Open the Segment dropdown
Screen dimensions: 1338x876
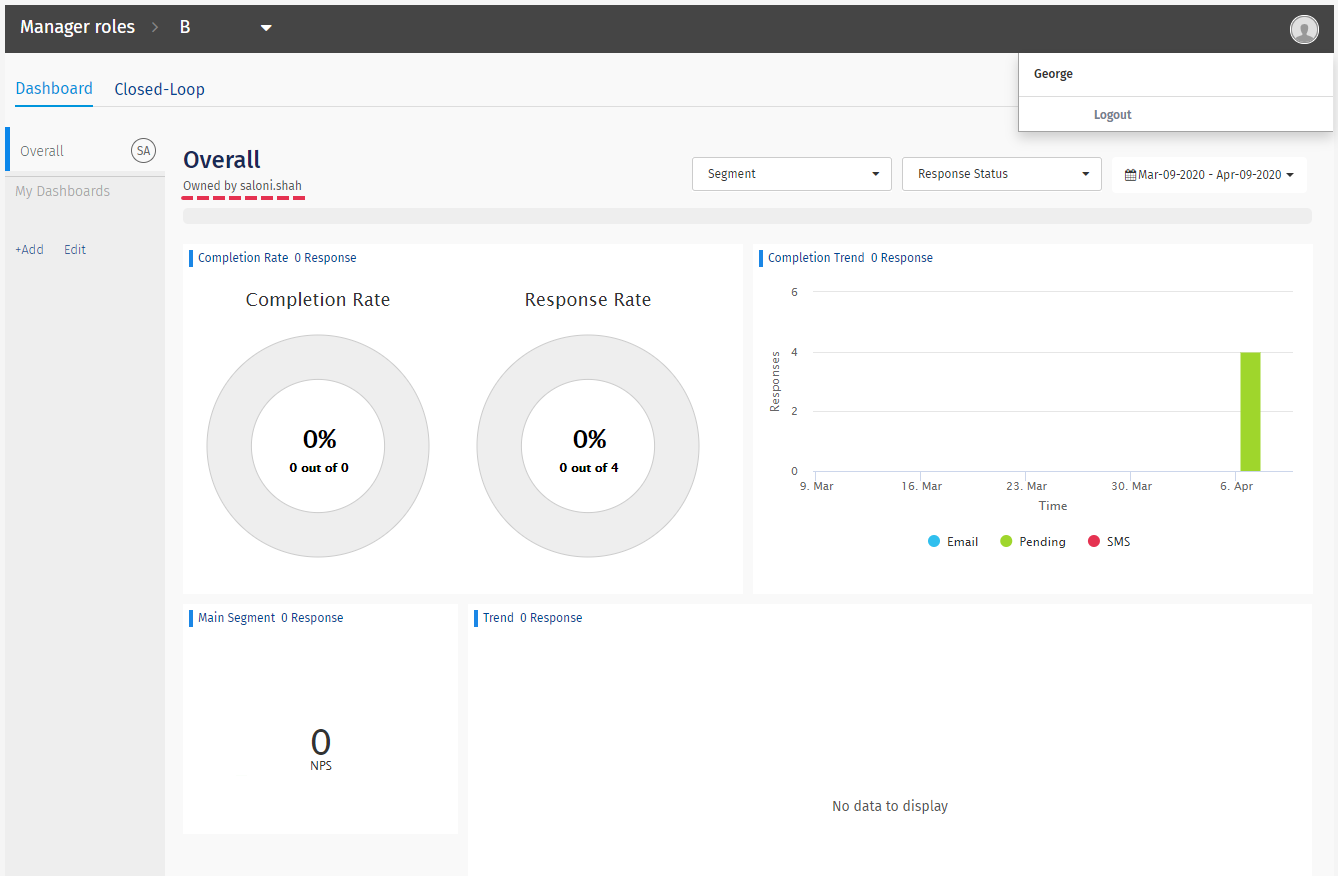(x=791, y=174)
